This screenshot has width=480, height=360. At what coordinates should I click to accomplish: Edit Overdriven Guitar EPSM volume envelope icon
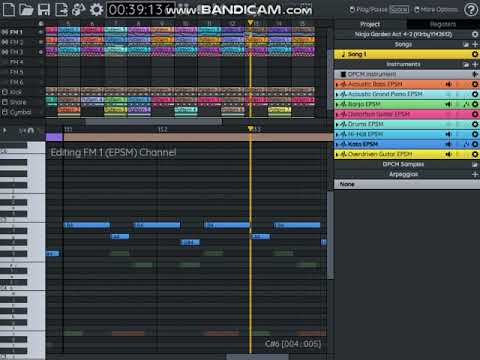(449, 154)
